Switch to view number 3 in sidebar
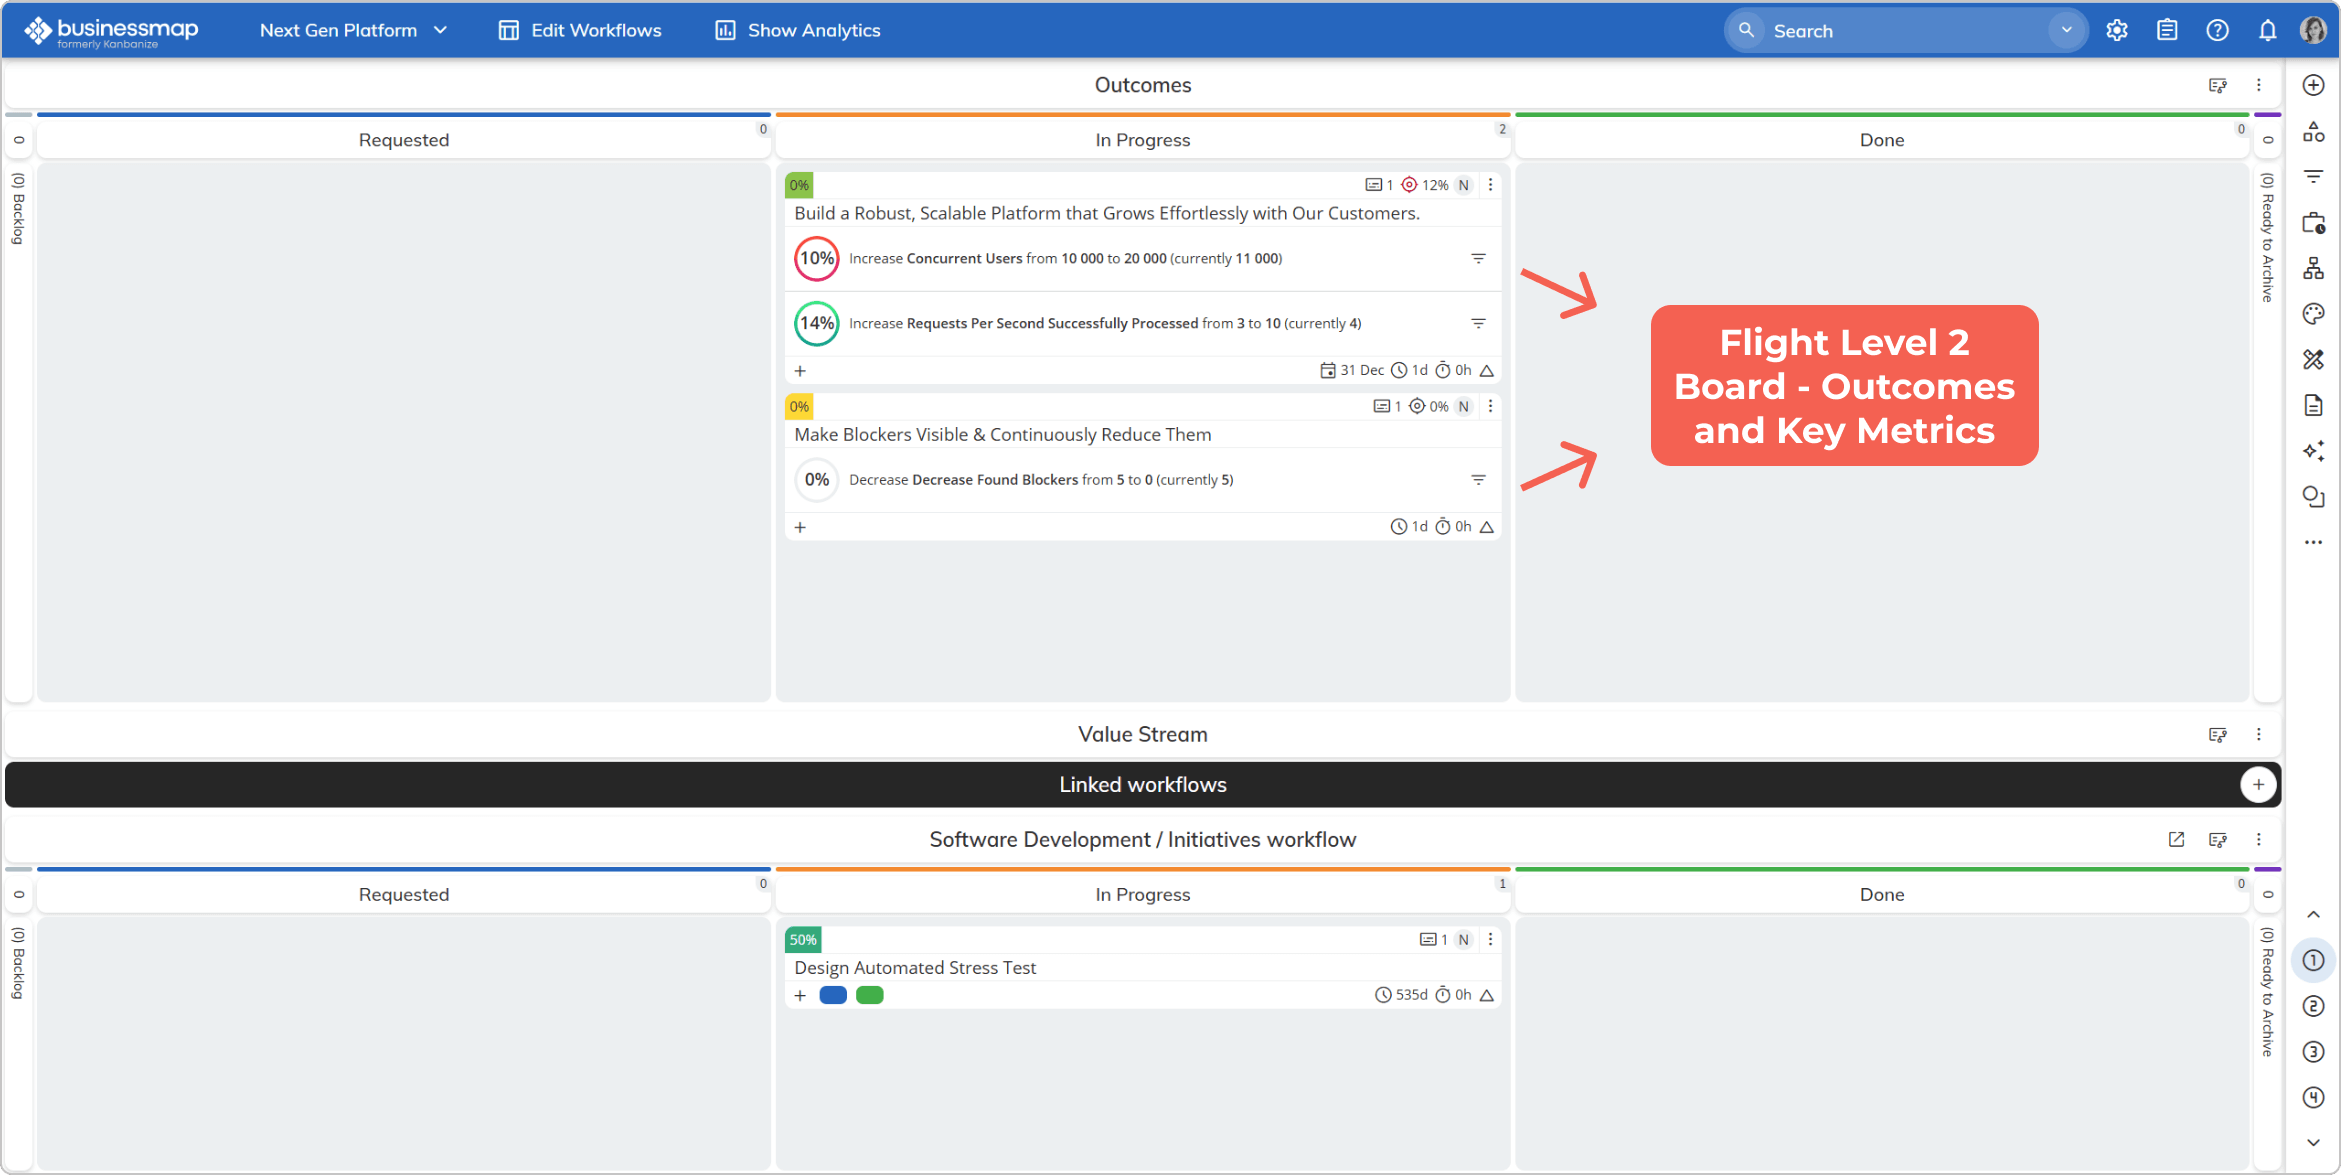The image size is (2341, 1175). 2313,1052
